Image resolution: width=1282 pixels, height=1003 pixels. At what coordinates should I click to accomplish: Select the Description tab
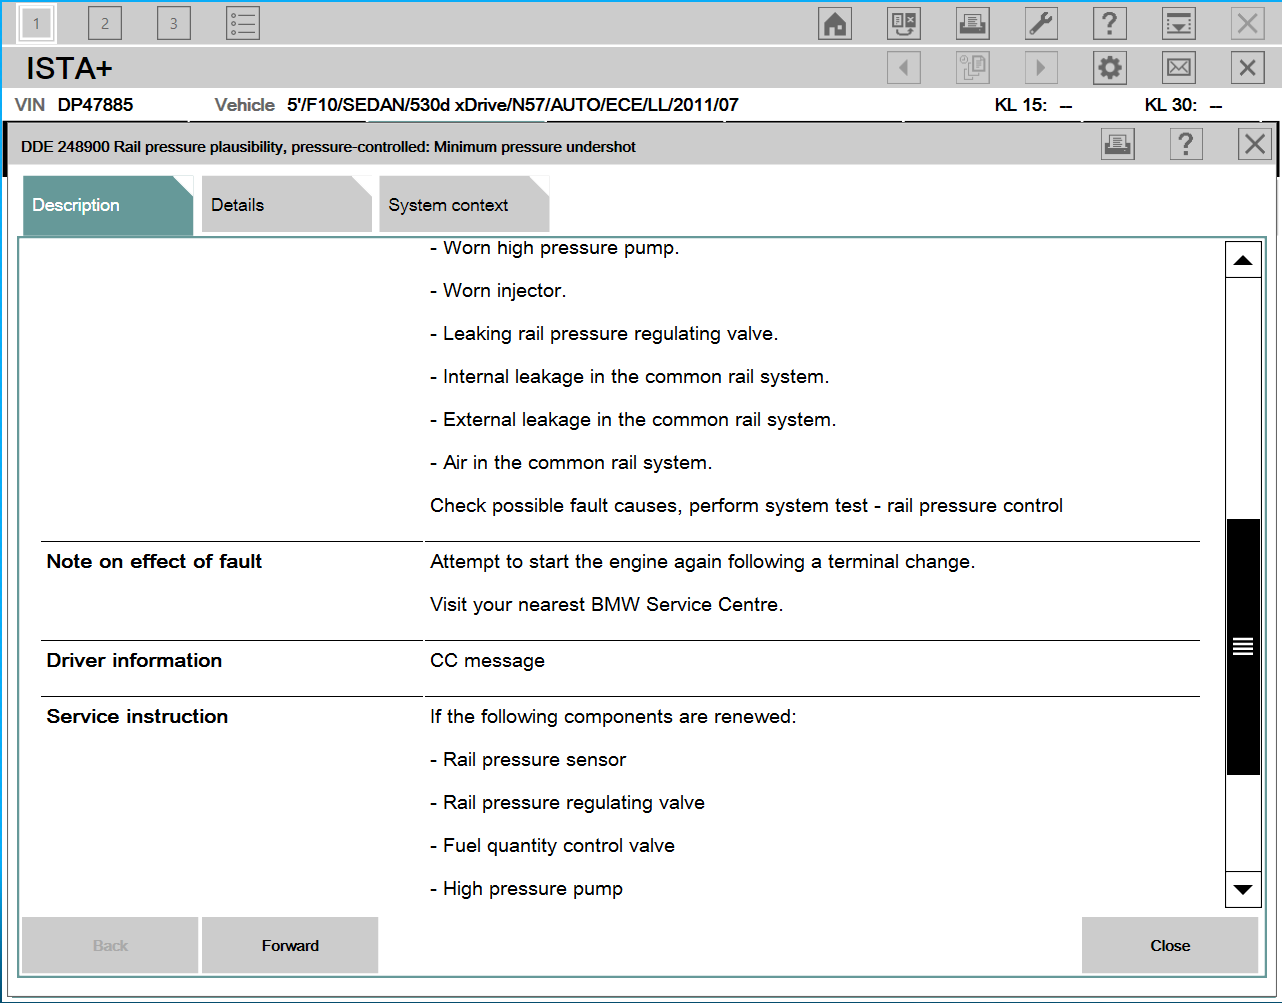pos(107,205)
